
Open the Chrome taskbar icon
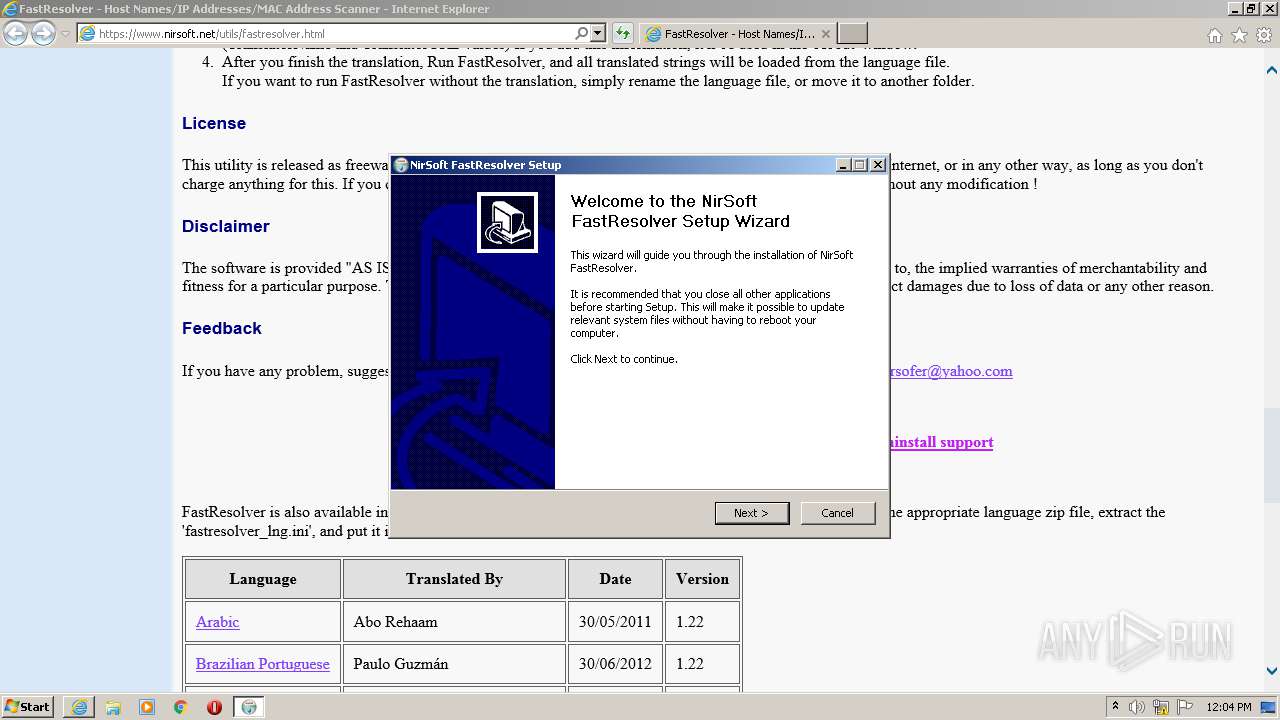(x=181, y=707)
